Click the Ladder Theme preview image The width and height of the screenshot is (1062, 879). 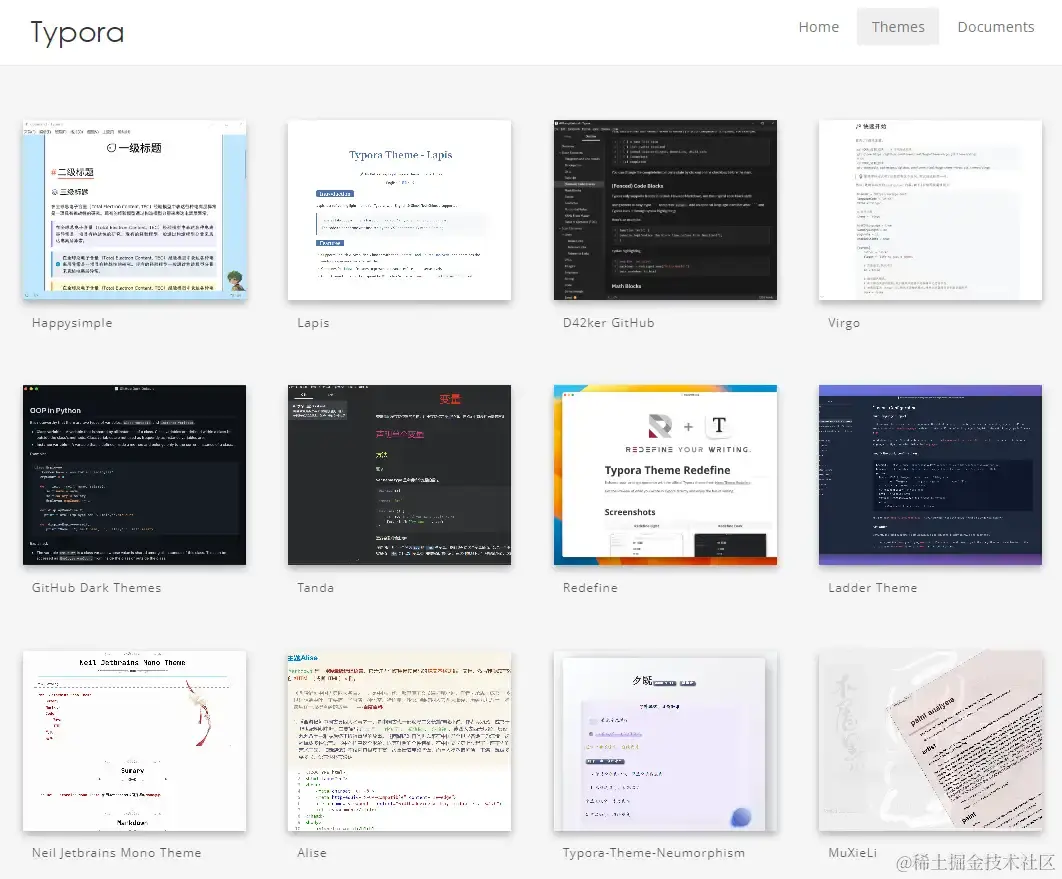tap(931, 475)
